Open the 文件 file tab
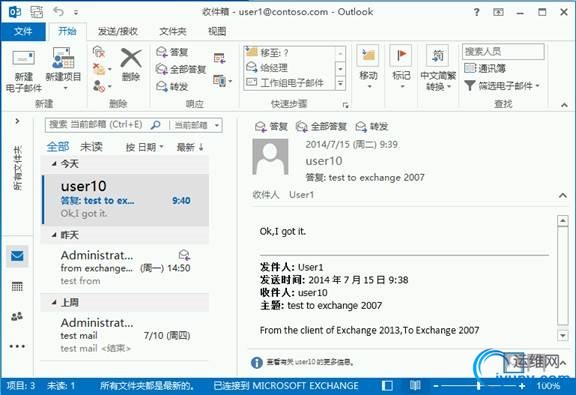 tap(23, 32)
